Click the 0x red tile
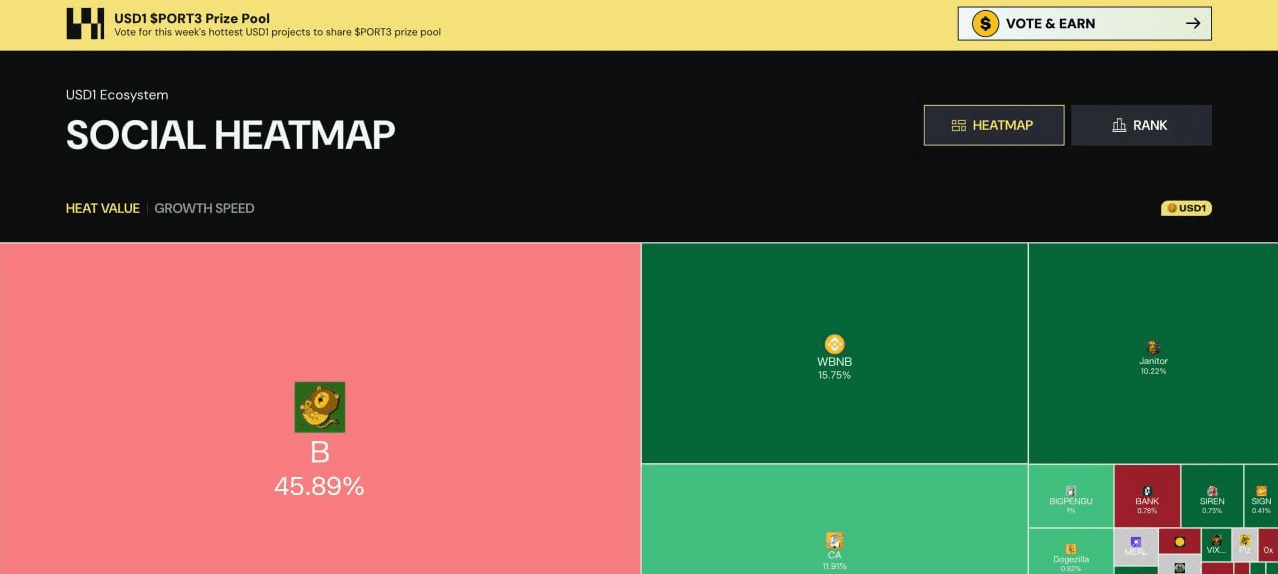The height and width of the screenshot is (574, 1278). [x=1269, y=546]
